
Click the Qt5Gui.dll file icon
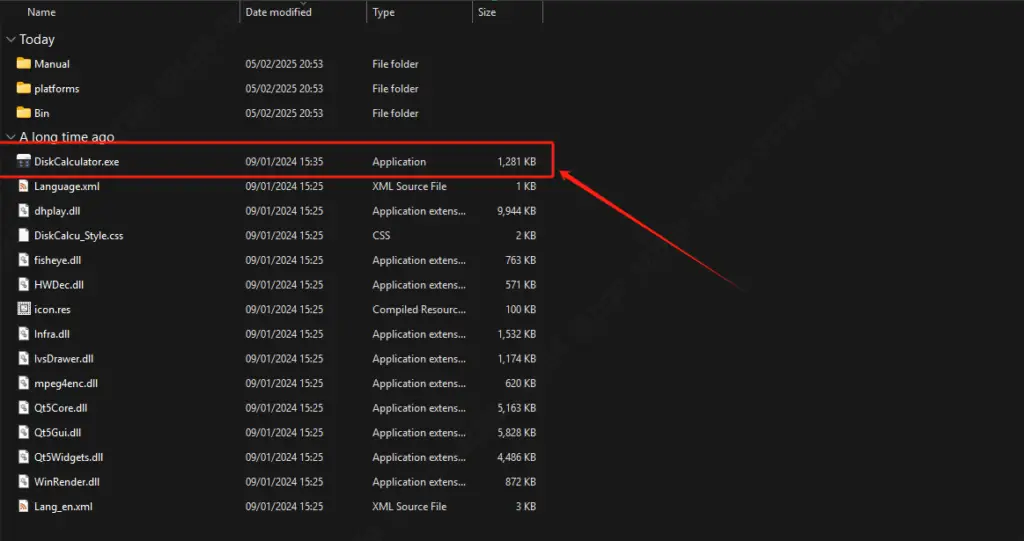pyautogui.click(x=24, y=433)
